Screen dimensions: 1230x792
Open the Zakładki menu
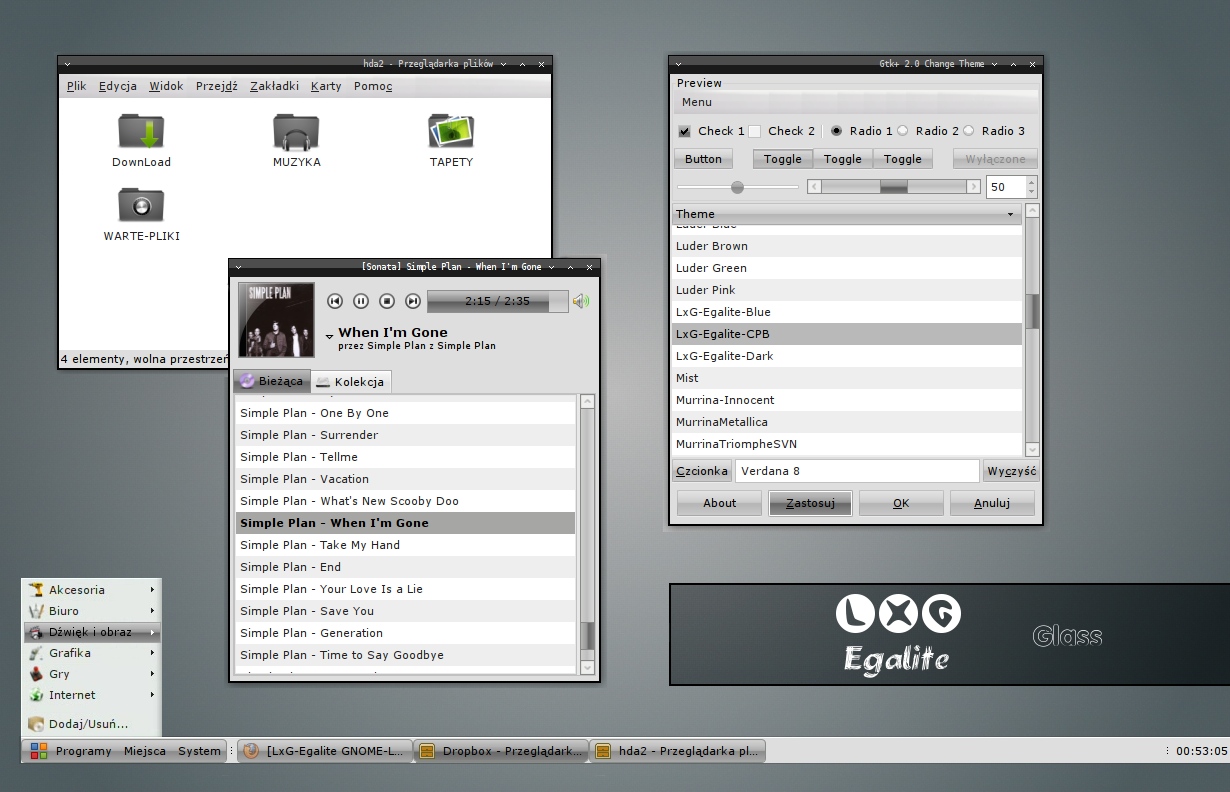(x=274, y=86)
